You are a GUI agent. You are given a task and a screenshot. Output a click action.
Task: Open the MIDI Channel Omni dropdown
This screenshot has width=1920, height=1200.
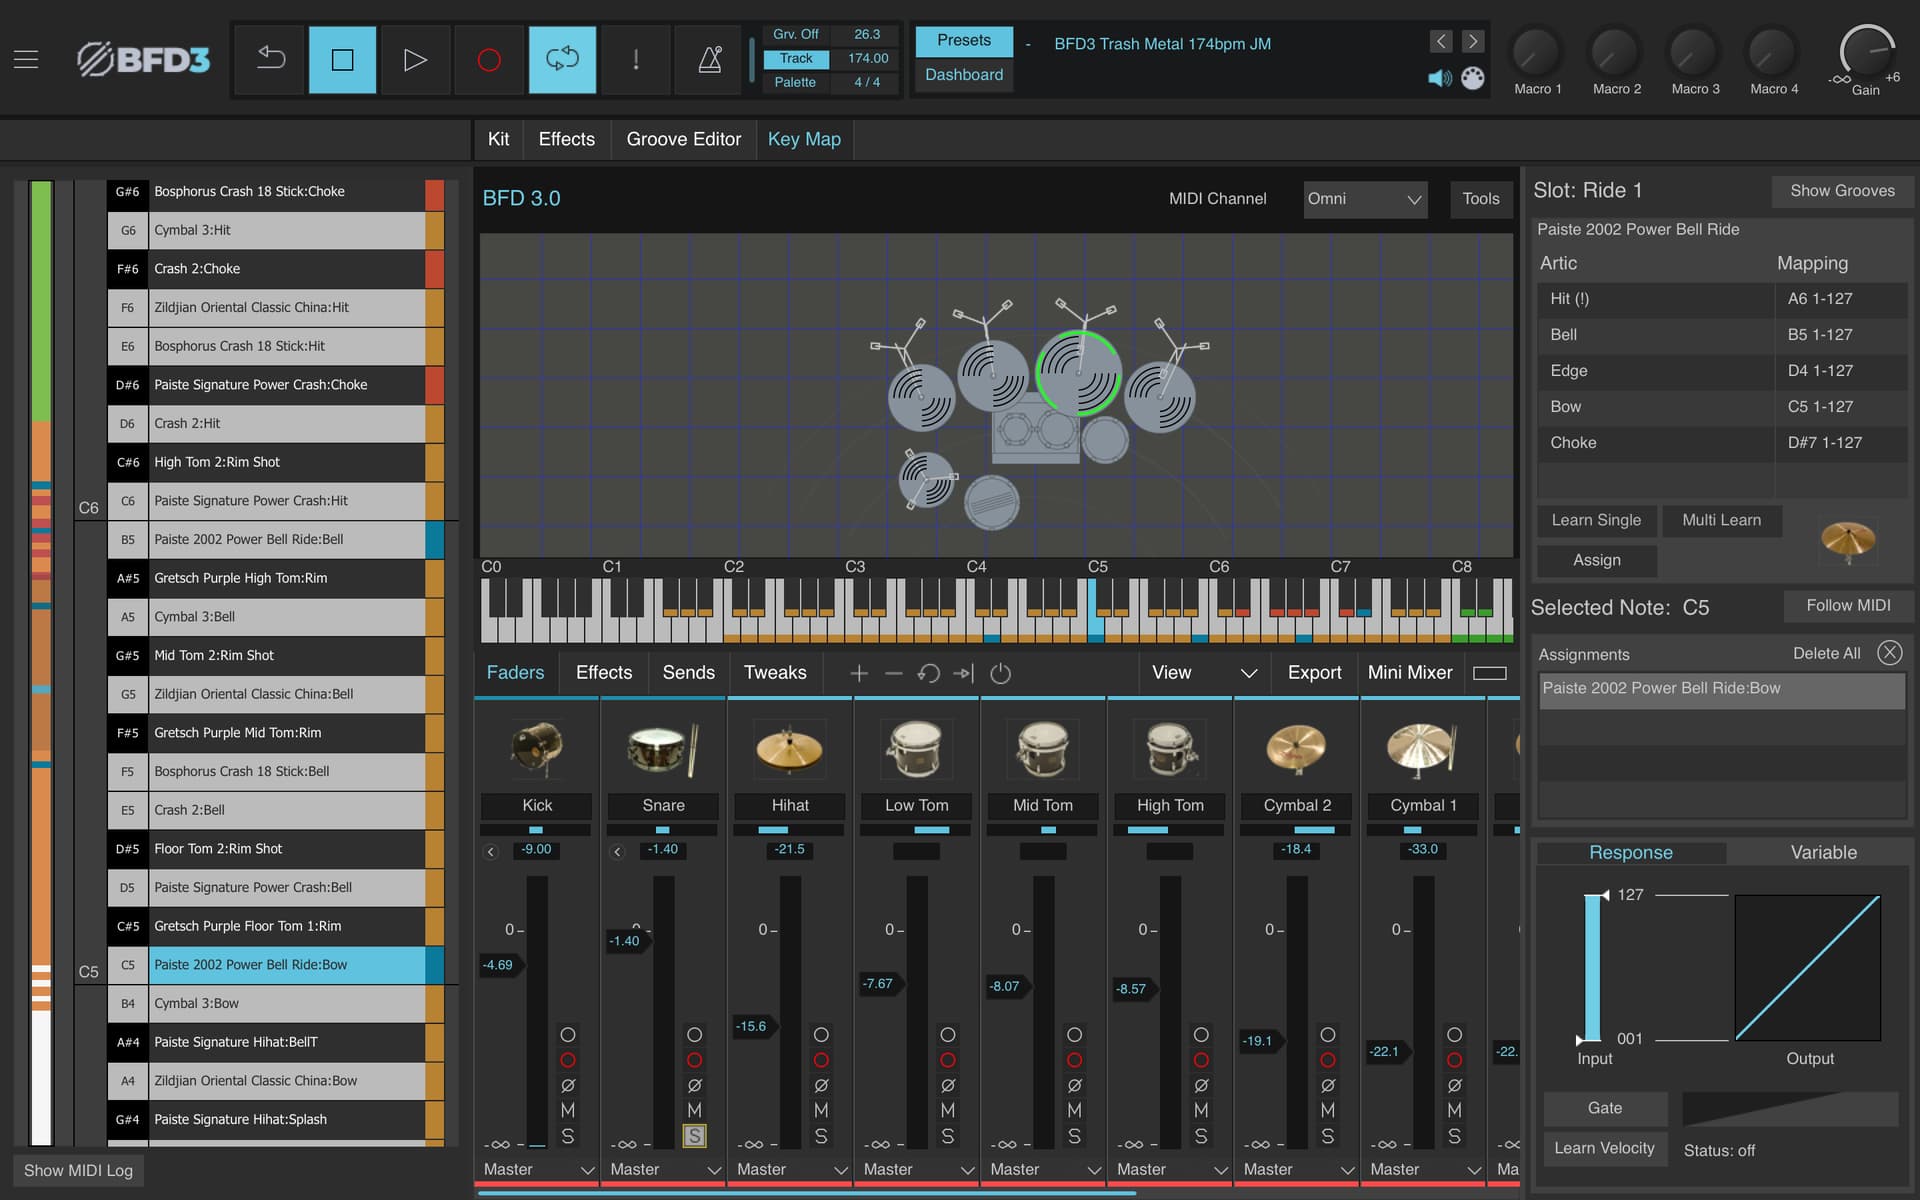point(1364,199)
